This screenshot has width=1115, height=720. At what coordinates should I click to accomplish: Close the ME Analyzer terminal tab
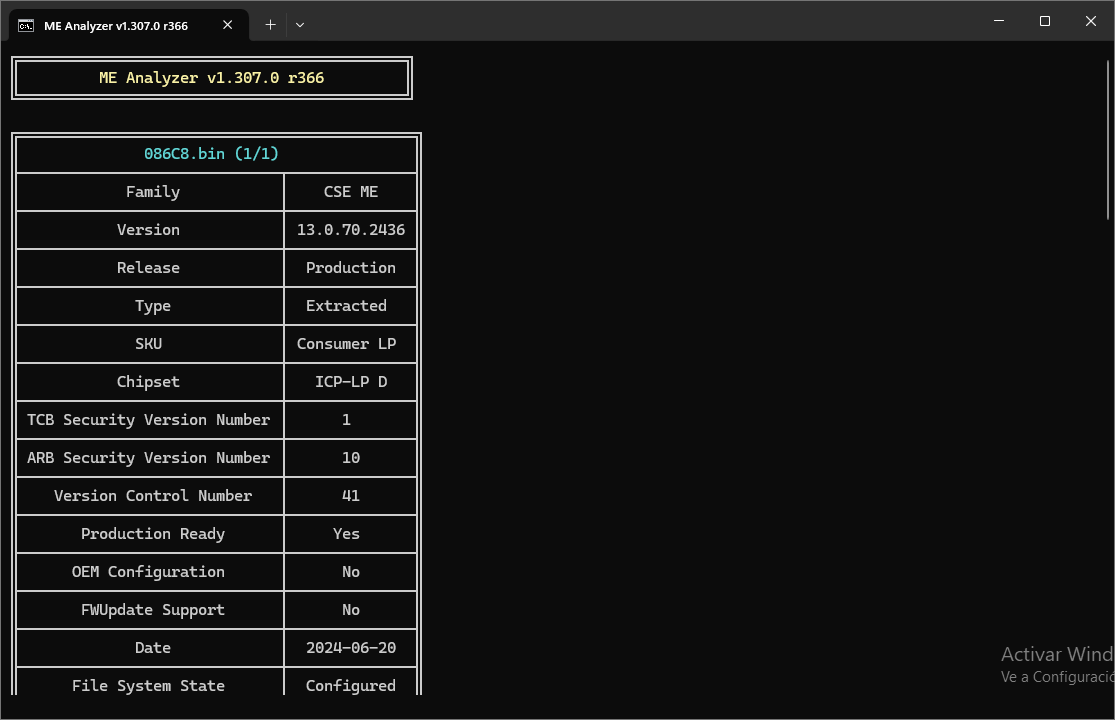click(x=228, y=25)
